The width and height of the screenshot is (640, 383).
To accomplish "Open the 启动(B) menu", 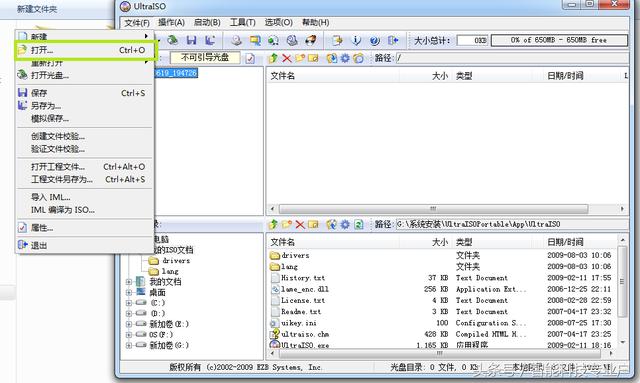I will coord(207,22).
